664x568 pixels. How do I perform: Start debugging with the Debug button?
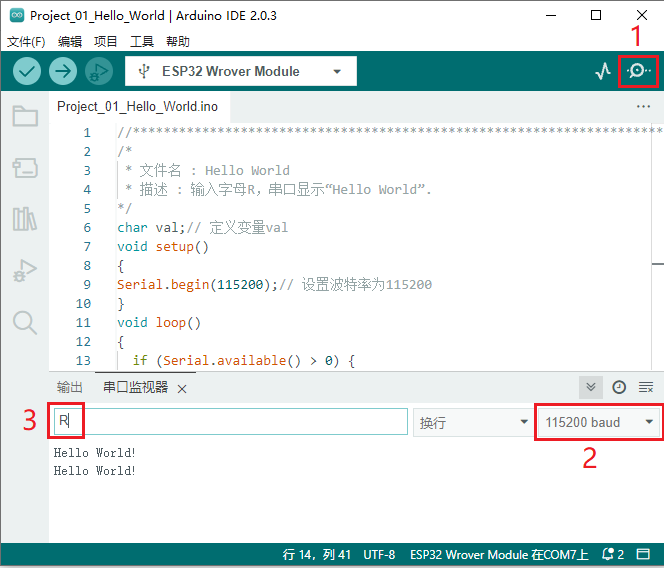pos(99,71)
